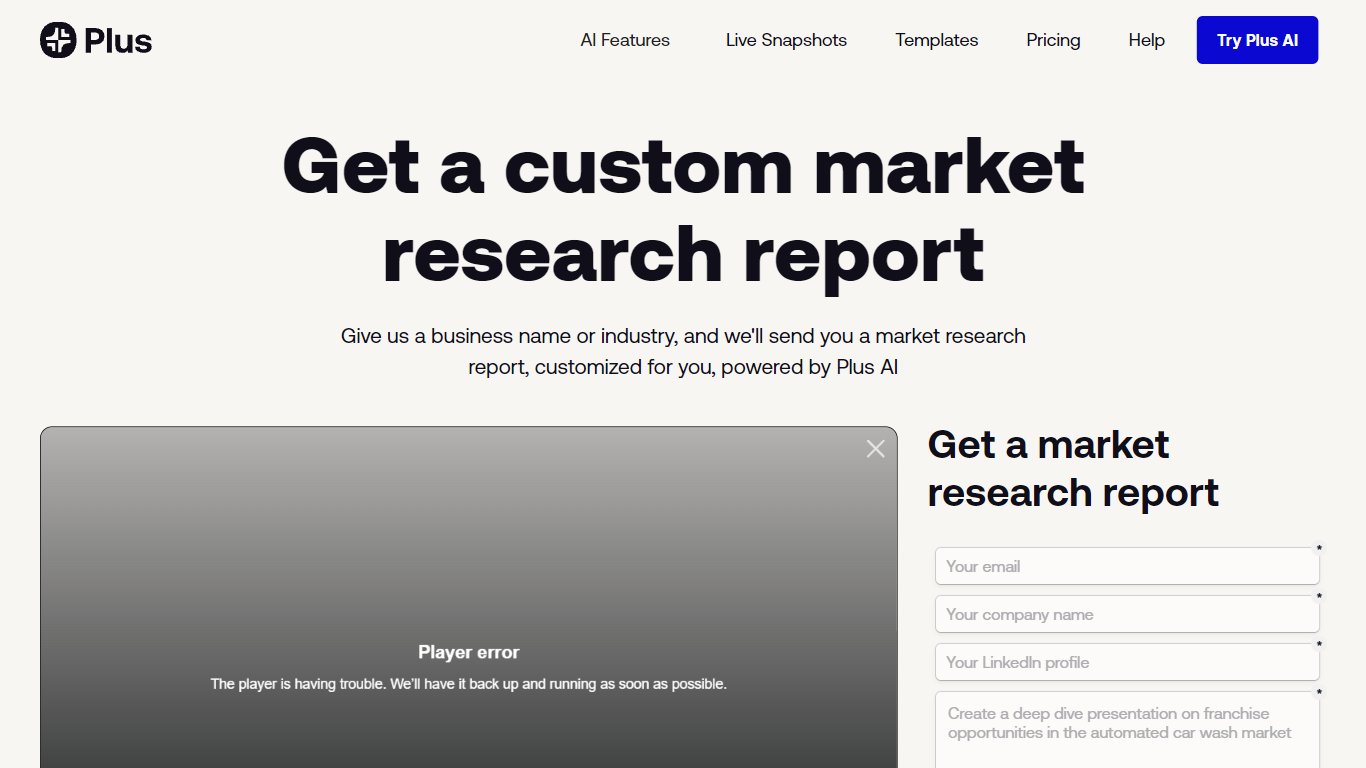Select the Your LinkedIn profile field
Image resolution: width=1366 pixels, height=768 pixels.
click(1127, 662)
